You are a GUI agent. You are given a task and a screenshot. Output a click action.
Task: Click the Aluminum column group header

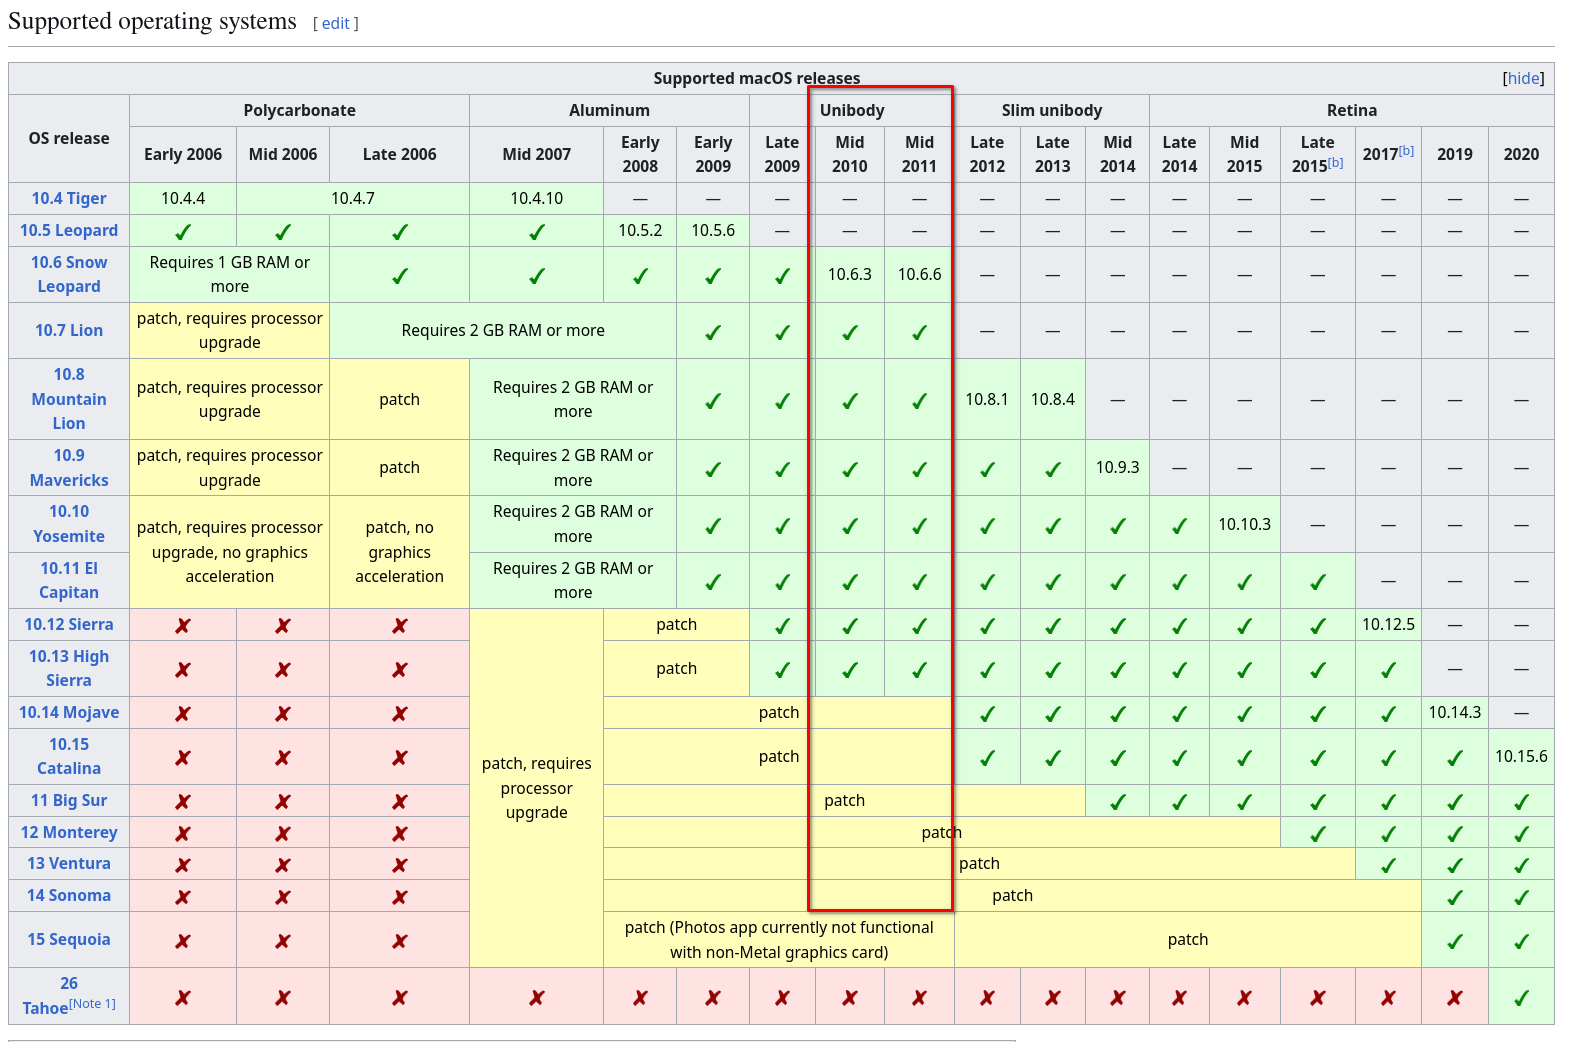(609, 110)
